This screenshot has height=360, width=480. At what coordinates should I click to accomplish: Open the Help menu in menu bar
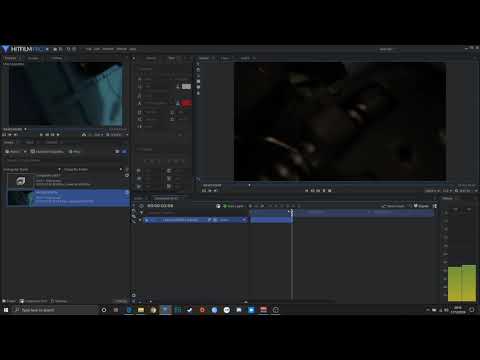[x=133, y=49]
